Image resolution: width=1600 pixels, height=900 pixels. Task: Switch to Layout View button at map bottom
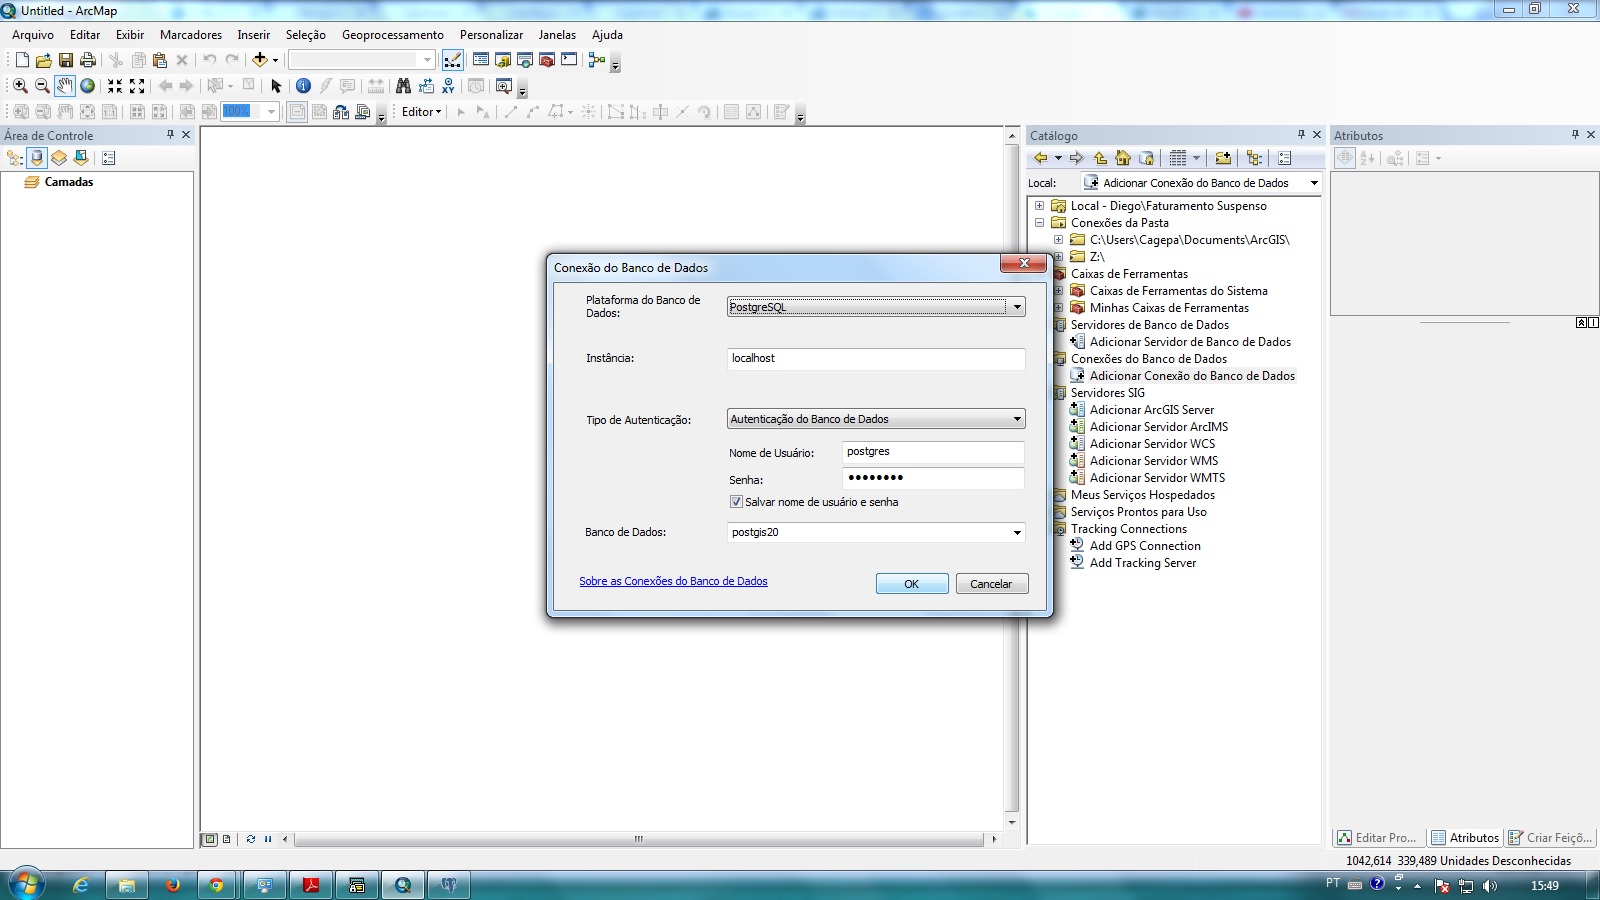pyautogui.click(x=227, y=839)
